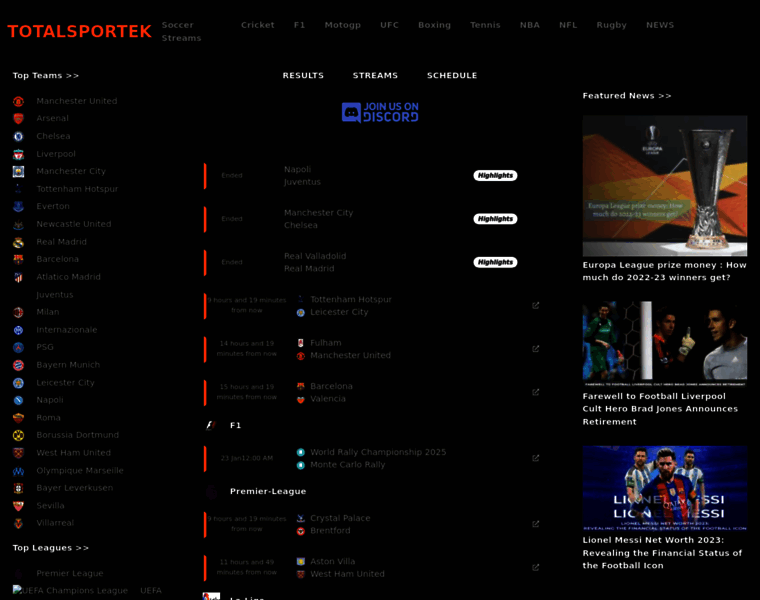760x600 pixels.
Task: Click the Internazionale crest icon
Action: click(18, 330)
